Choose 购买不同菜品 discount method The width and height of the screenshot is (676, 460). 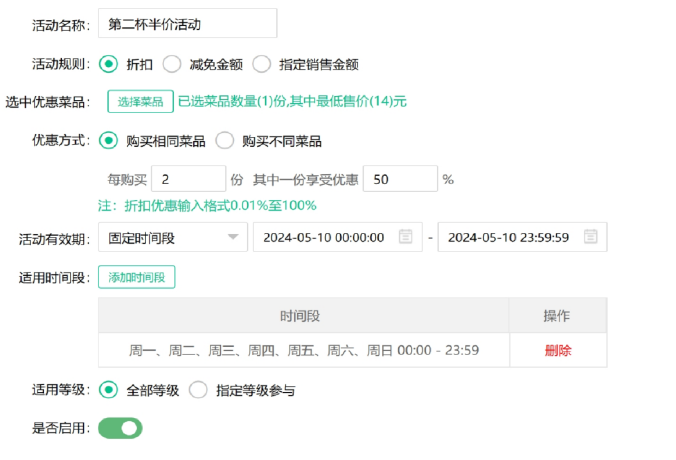224,141
